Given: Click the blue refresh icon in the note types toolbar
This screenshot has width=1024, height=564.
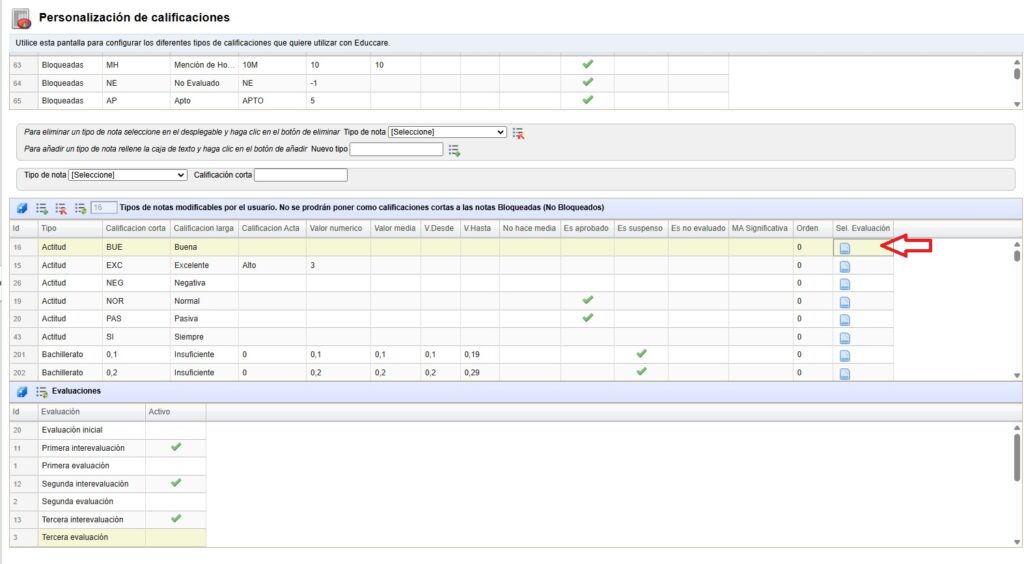Looking at the screenshot, I should [22, 208].
